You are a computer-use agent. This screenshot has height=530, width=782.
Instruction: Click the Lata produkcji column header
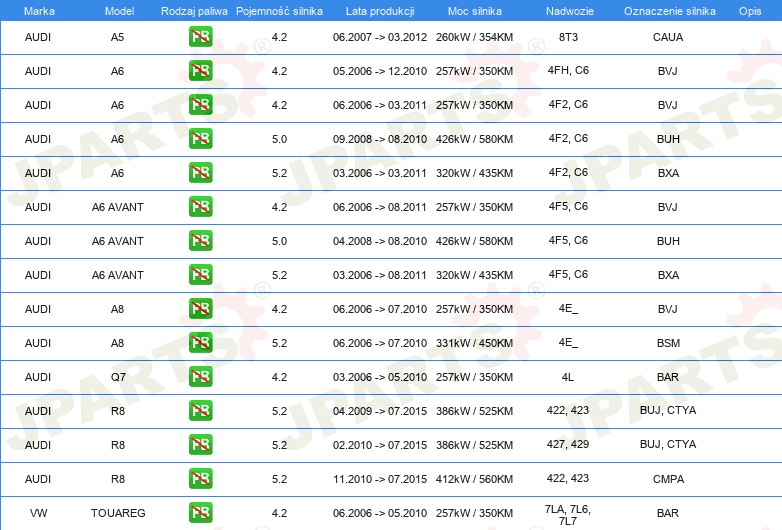379,10
